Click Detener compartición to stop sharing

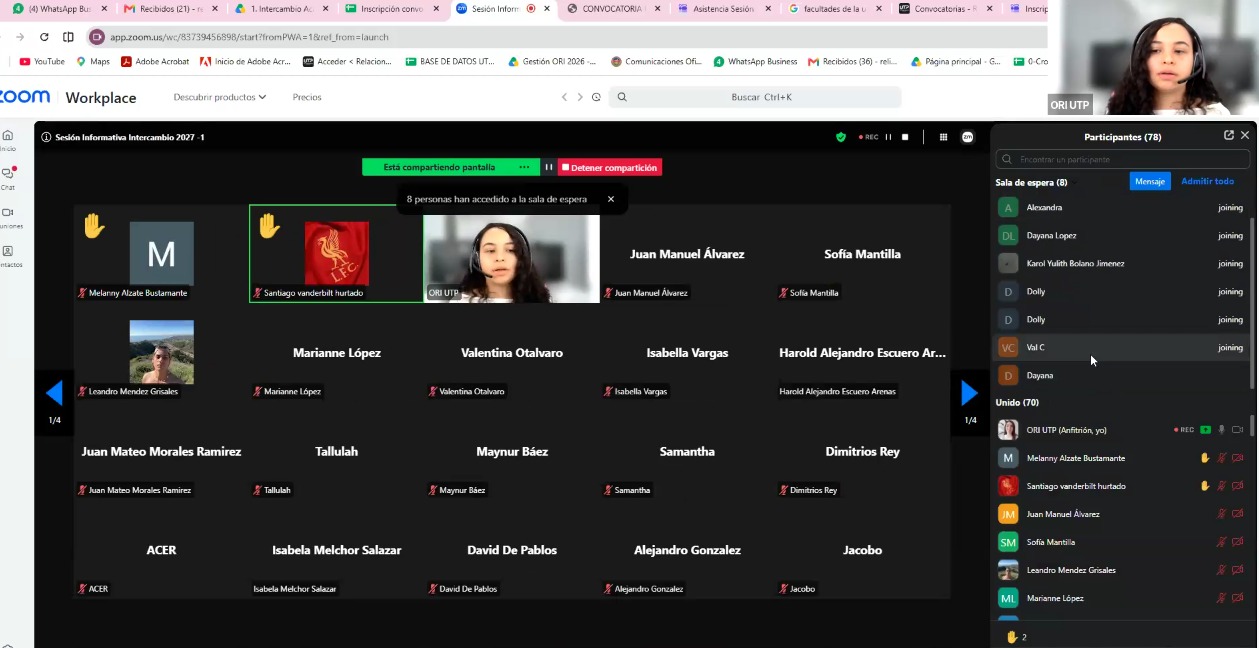610,167
